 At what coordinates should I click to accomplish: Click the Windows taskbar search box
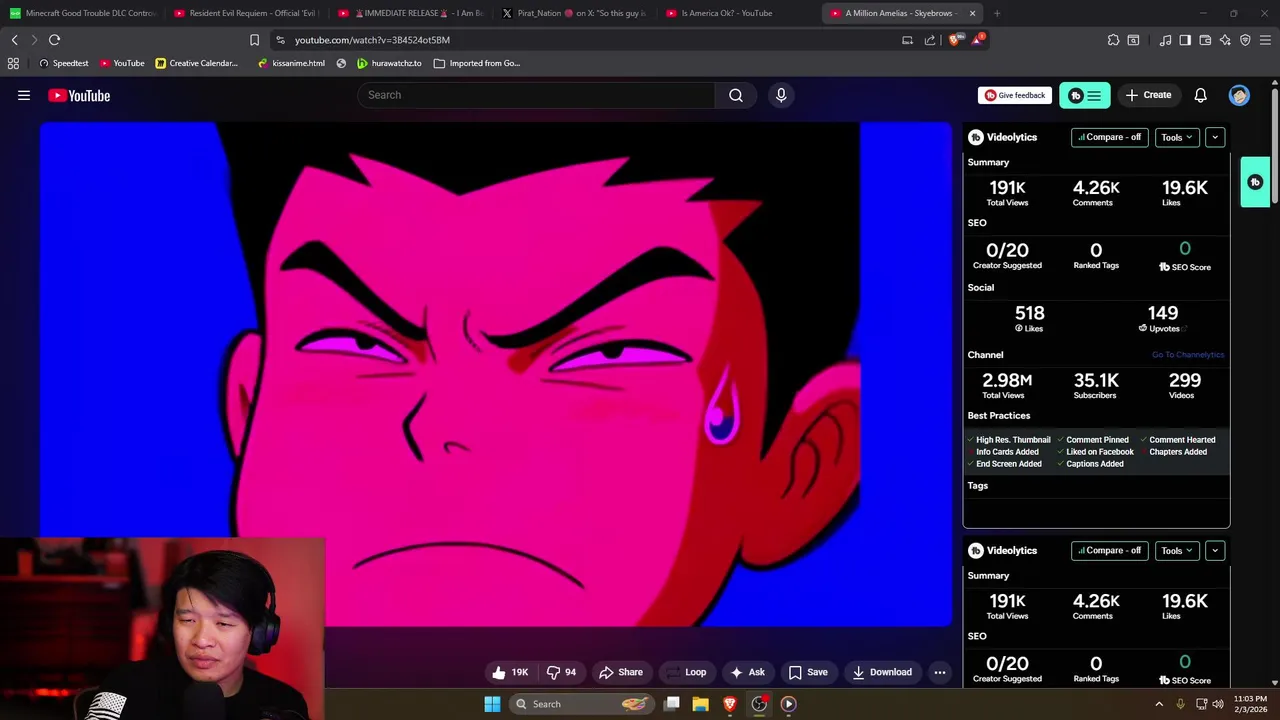(583, 704)
